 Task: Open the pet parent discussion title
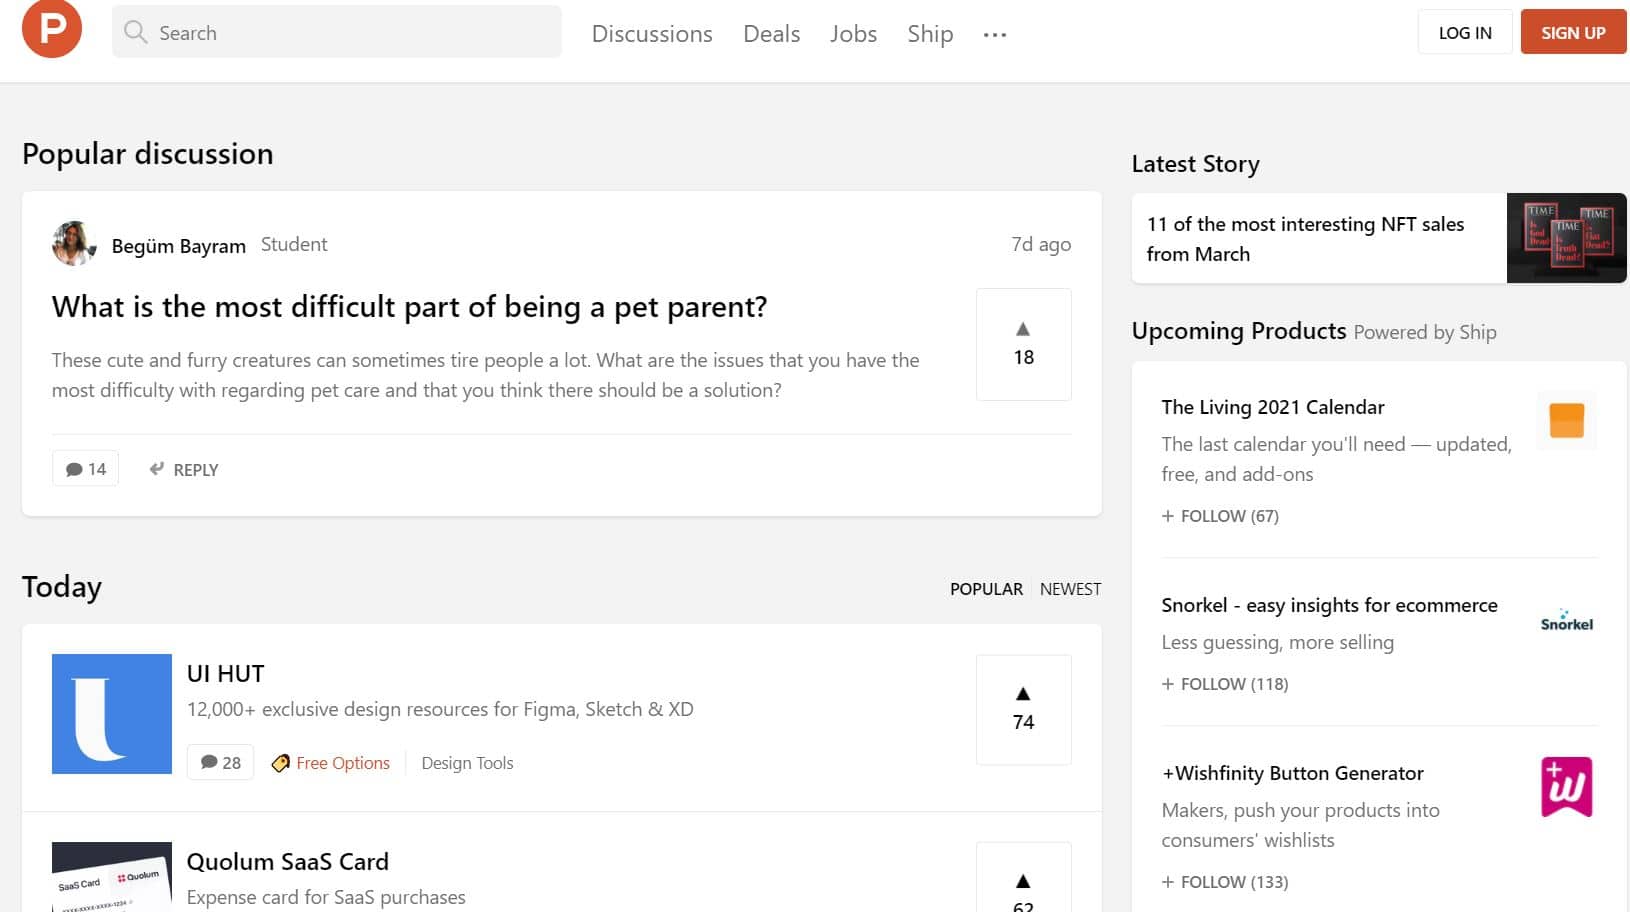click(x=409, y=307)
